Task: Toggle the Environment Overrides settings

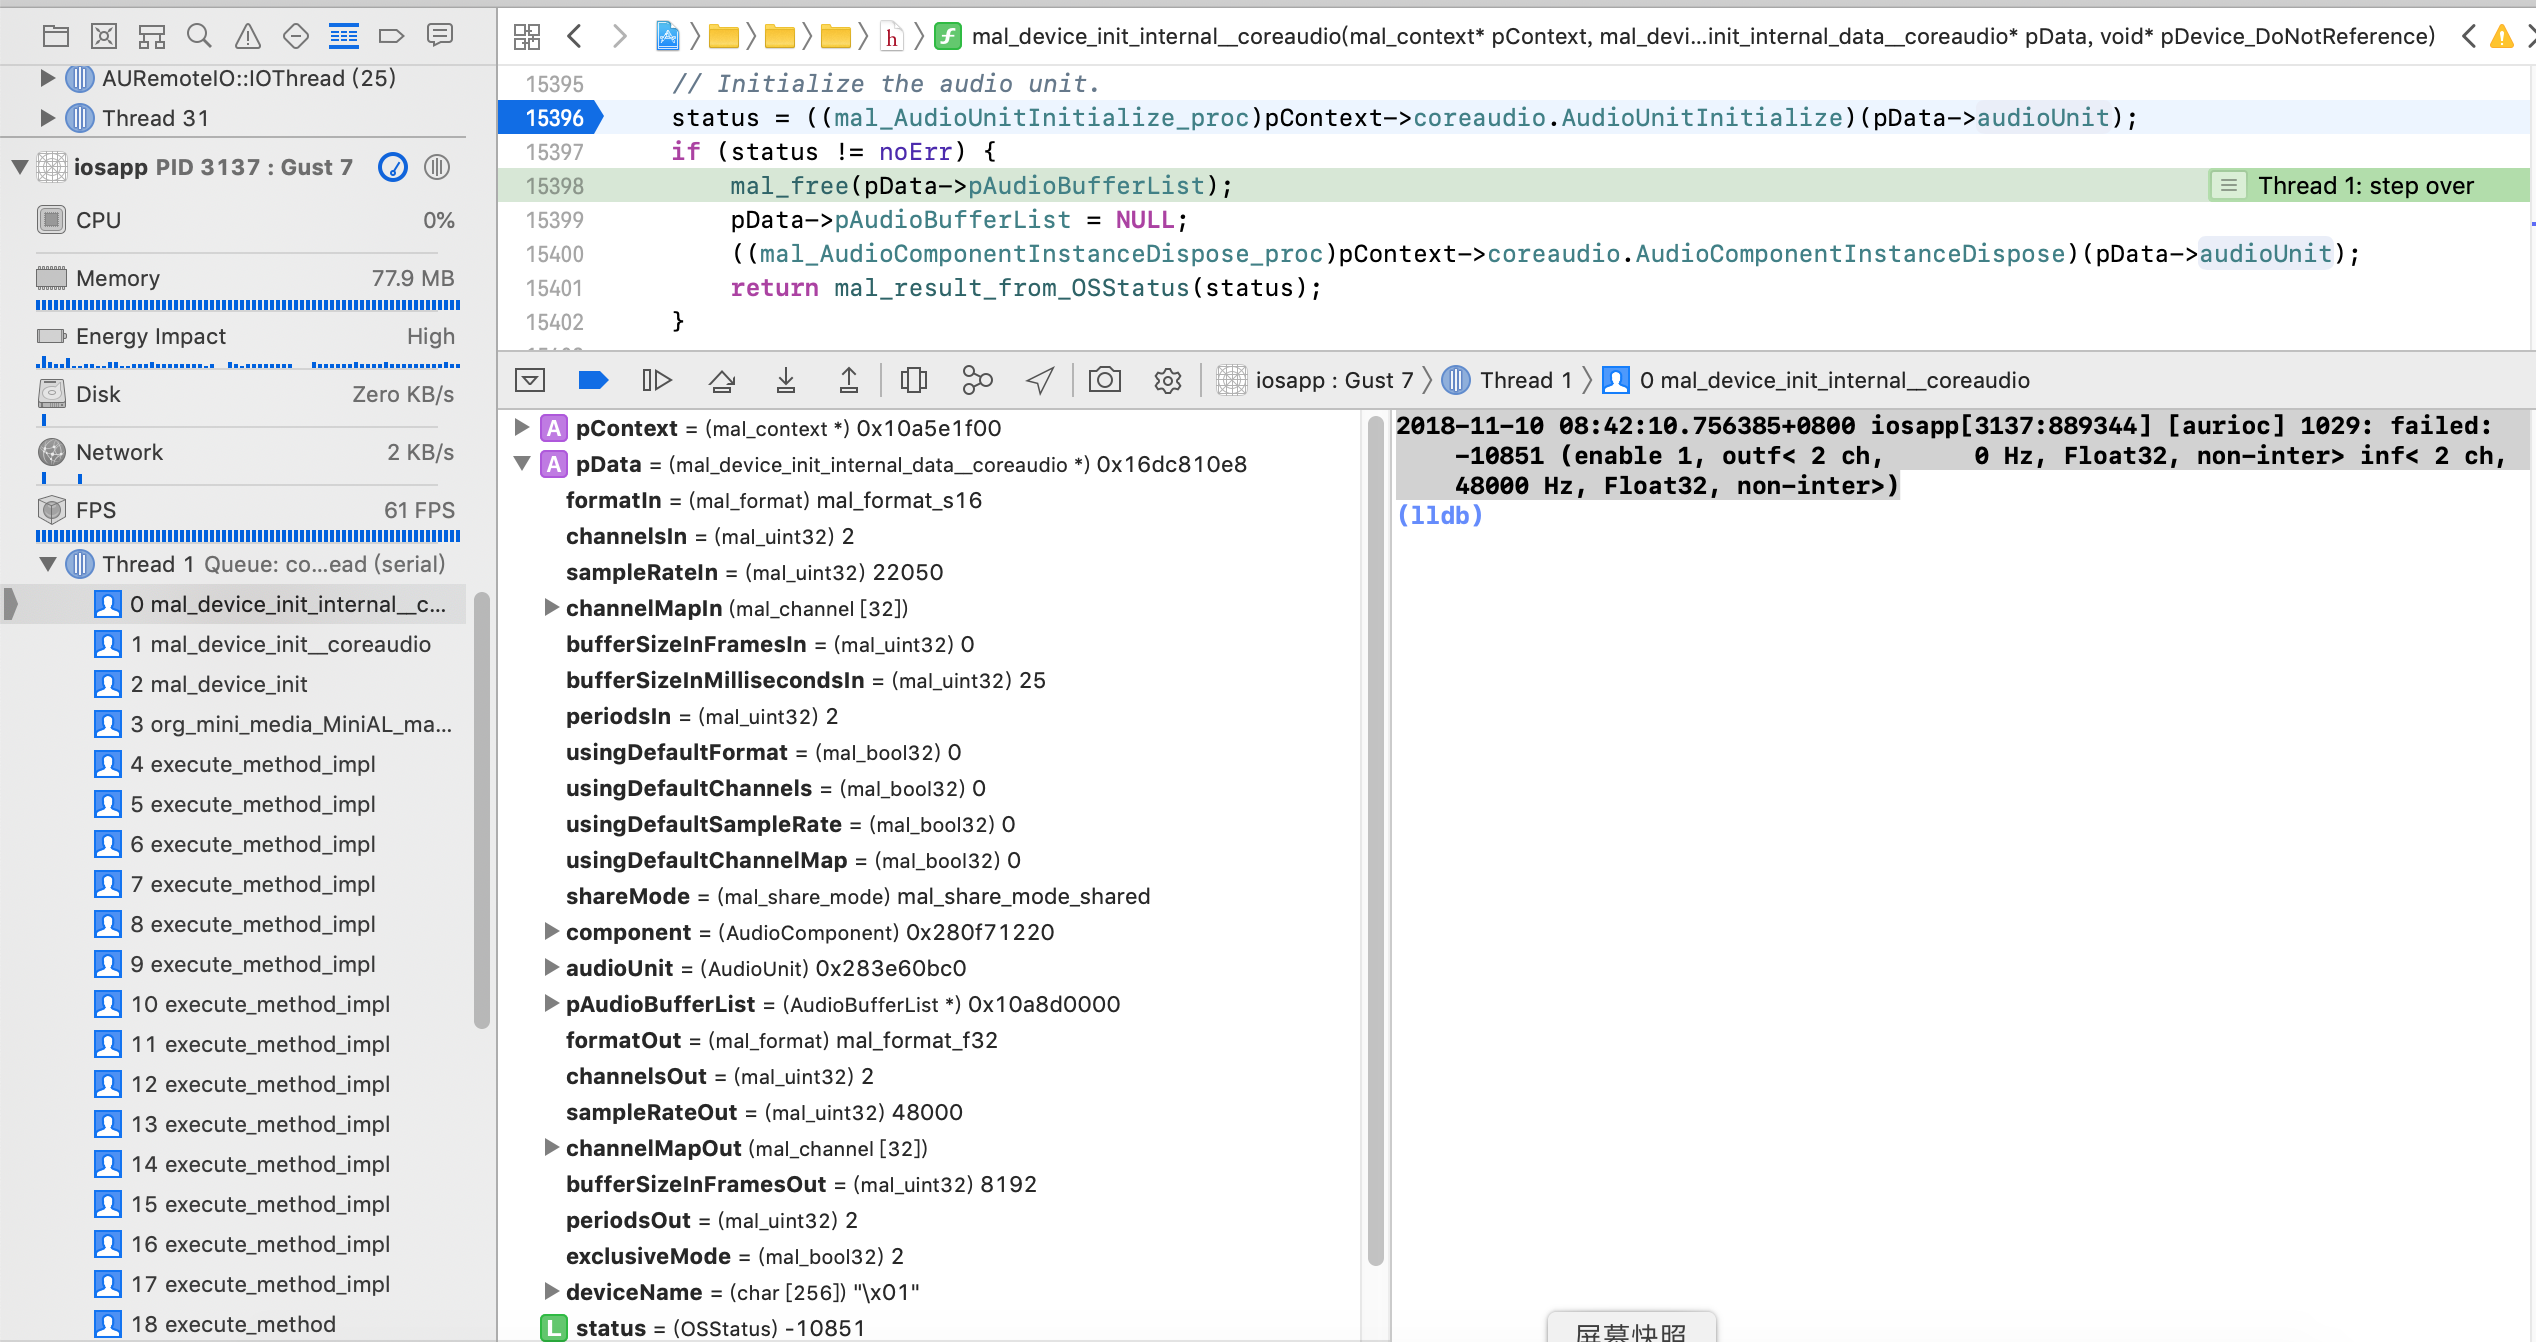Action: (x=1167, y=380)
